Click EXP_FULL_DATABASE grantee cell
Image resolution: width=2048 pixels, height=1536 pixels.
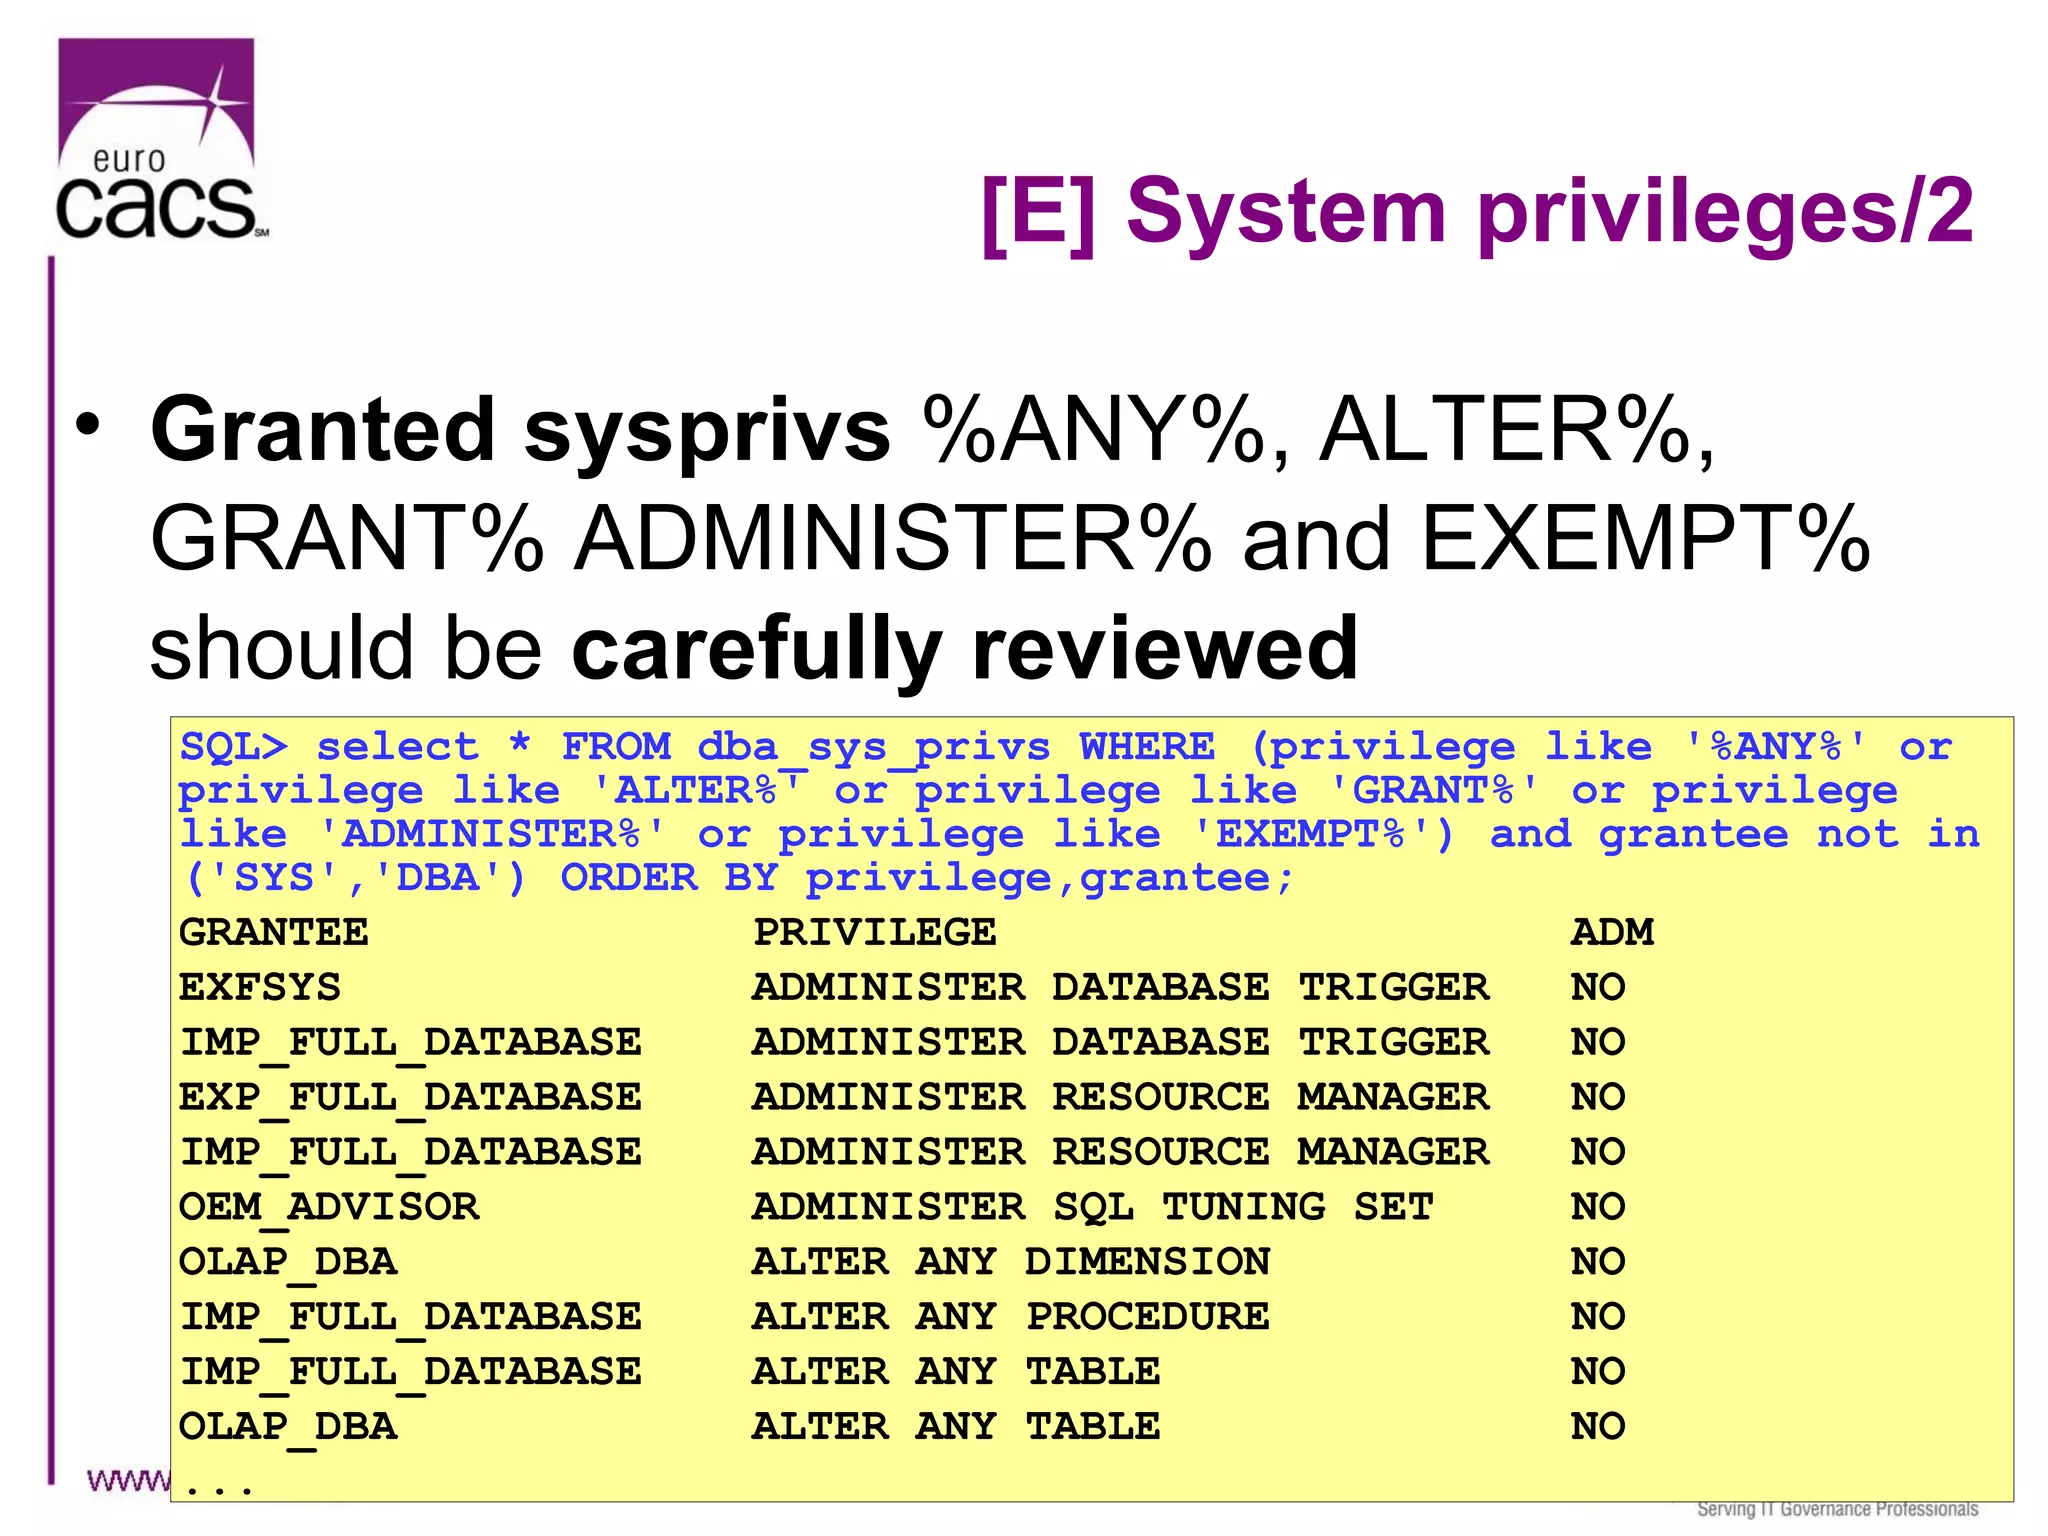(410, 1099)
